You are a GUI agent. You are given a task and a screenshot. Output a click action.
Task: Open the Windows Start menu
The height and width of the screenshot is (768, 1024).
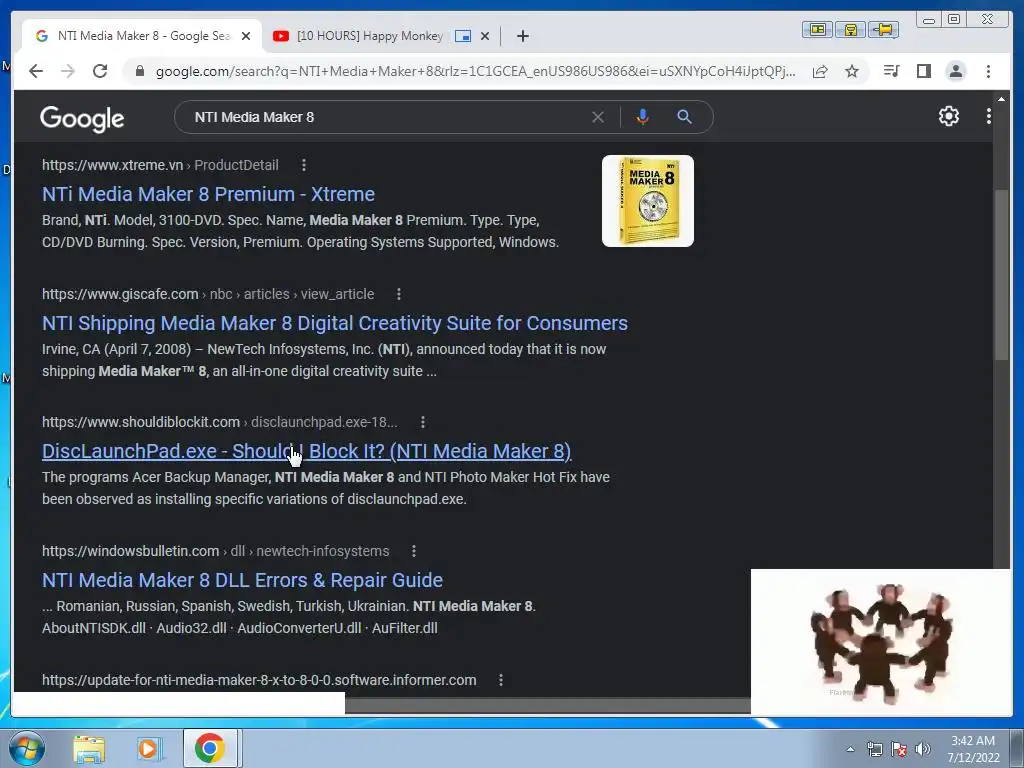(x=27, y=748)
